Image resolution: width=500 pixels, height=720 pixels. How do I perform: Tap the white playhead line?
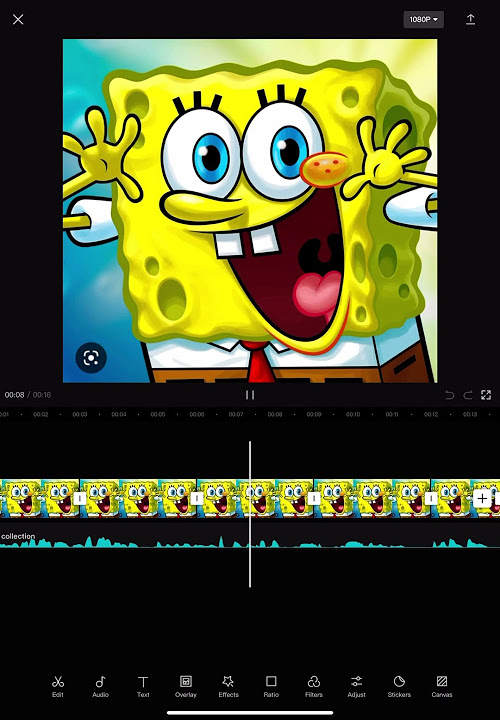(x=250, y=514)
